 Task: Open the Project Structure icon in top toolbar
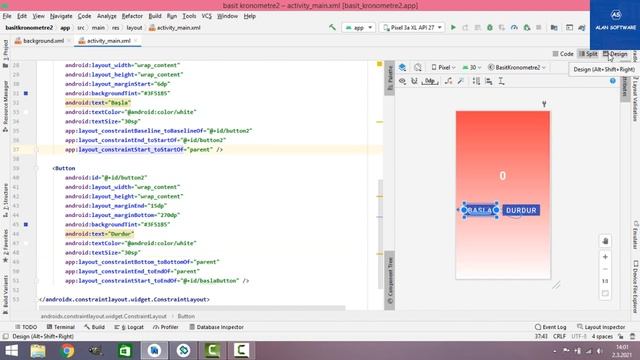pyautogui.click(x=554, y=27)
